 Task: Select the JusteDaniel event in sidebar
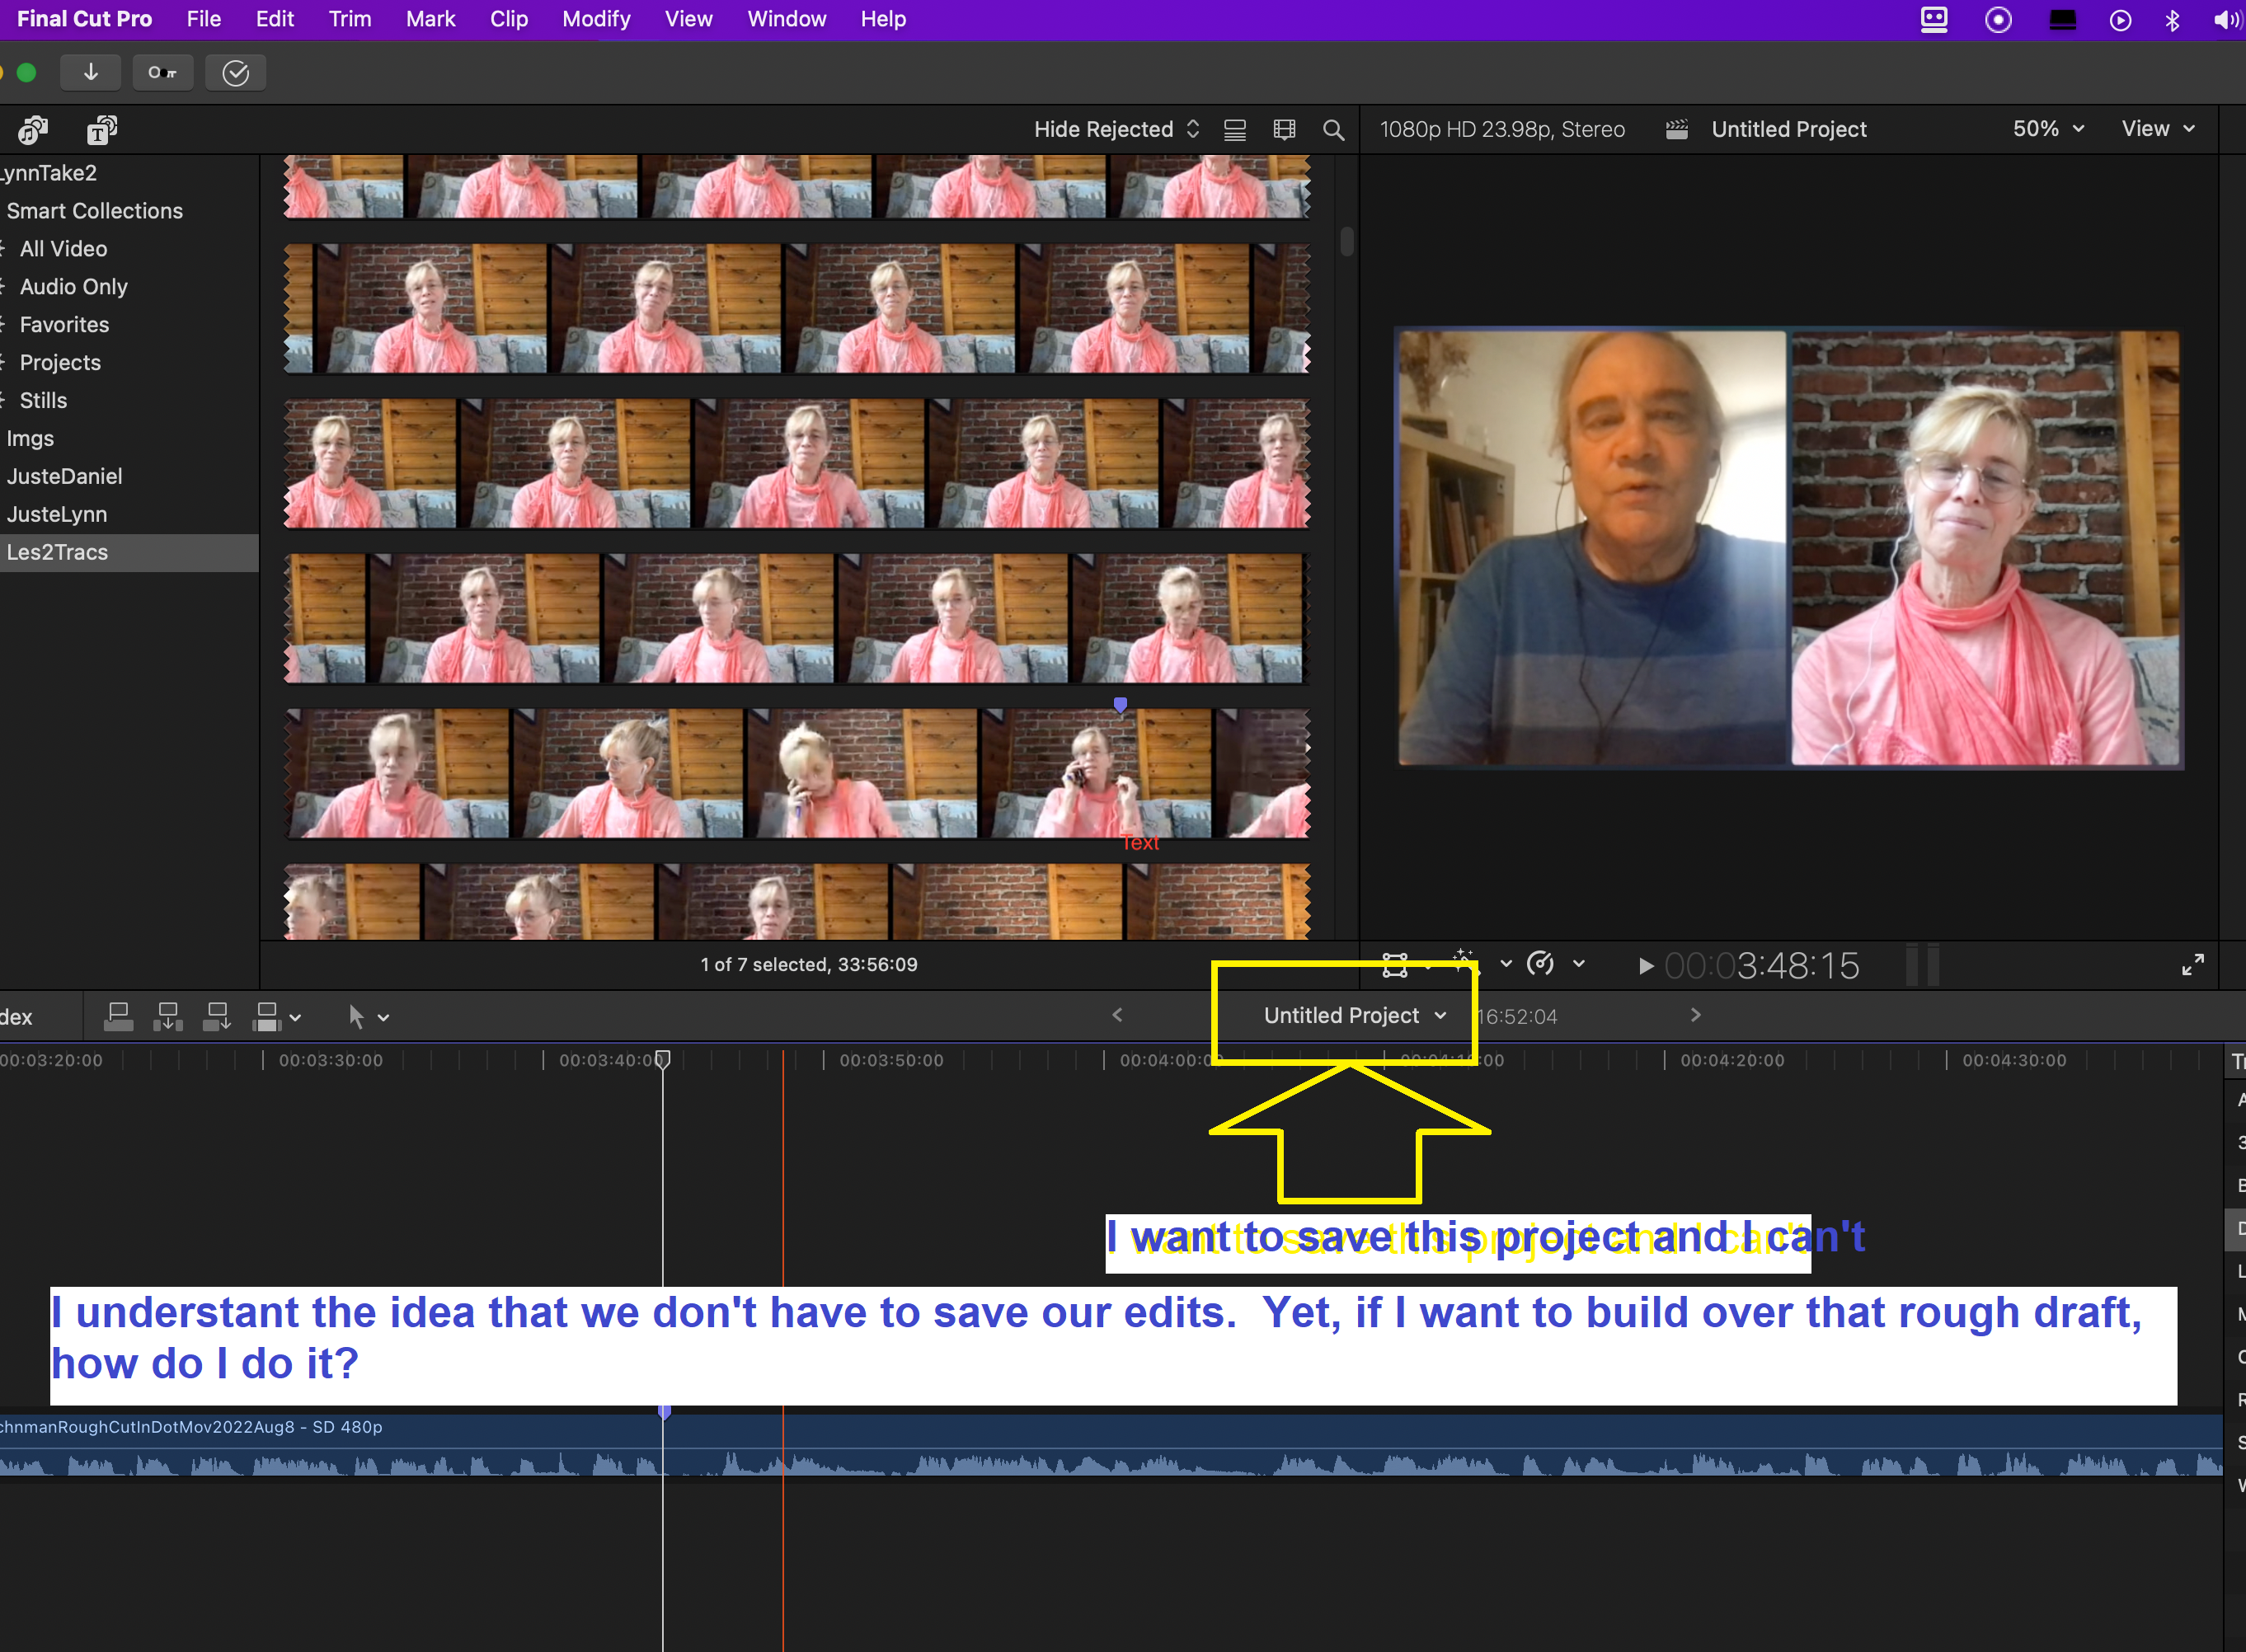(x=64, y=476)
